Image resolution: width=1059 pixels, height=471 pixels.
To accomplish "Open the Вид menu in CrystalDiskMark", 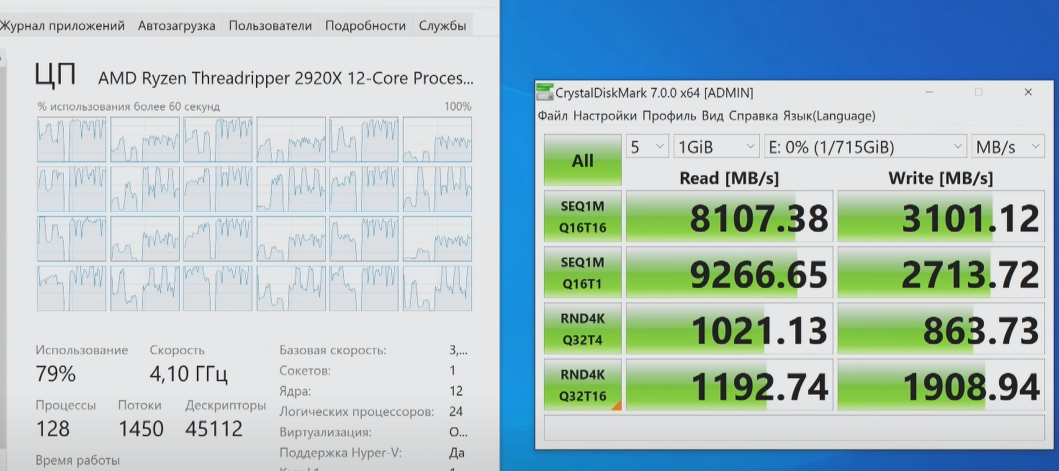I will [713, 116].
